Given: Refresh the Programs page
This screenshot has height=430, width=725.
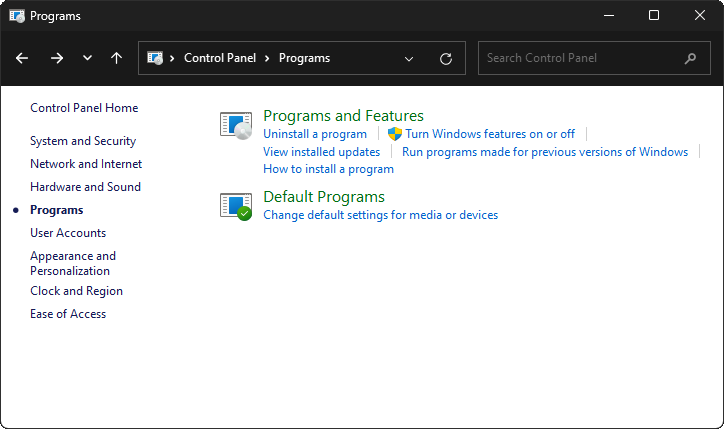Looking at the screenshot, I should 446,59.
